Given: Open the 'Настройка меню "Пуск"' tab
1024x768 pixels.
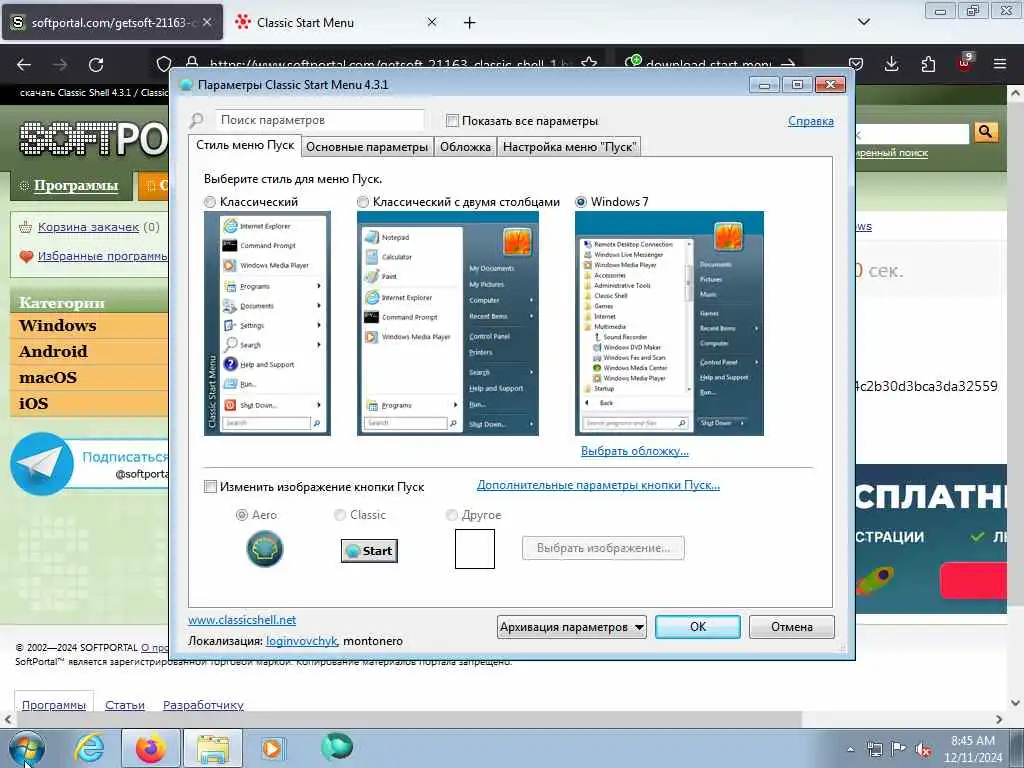Looking at the screenshot, I should 569,147.
